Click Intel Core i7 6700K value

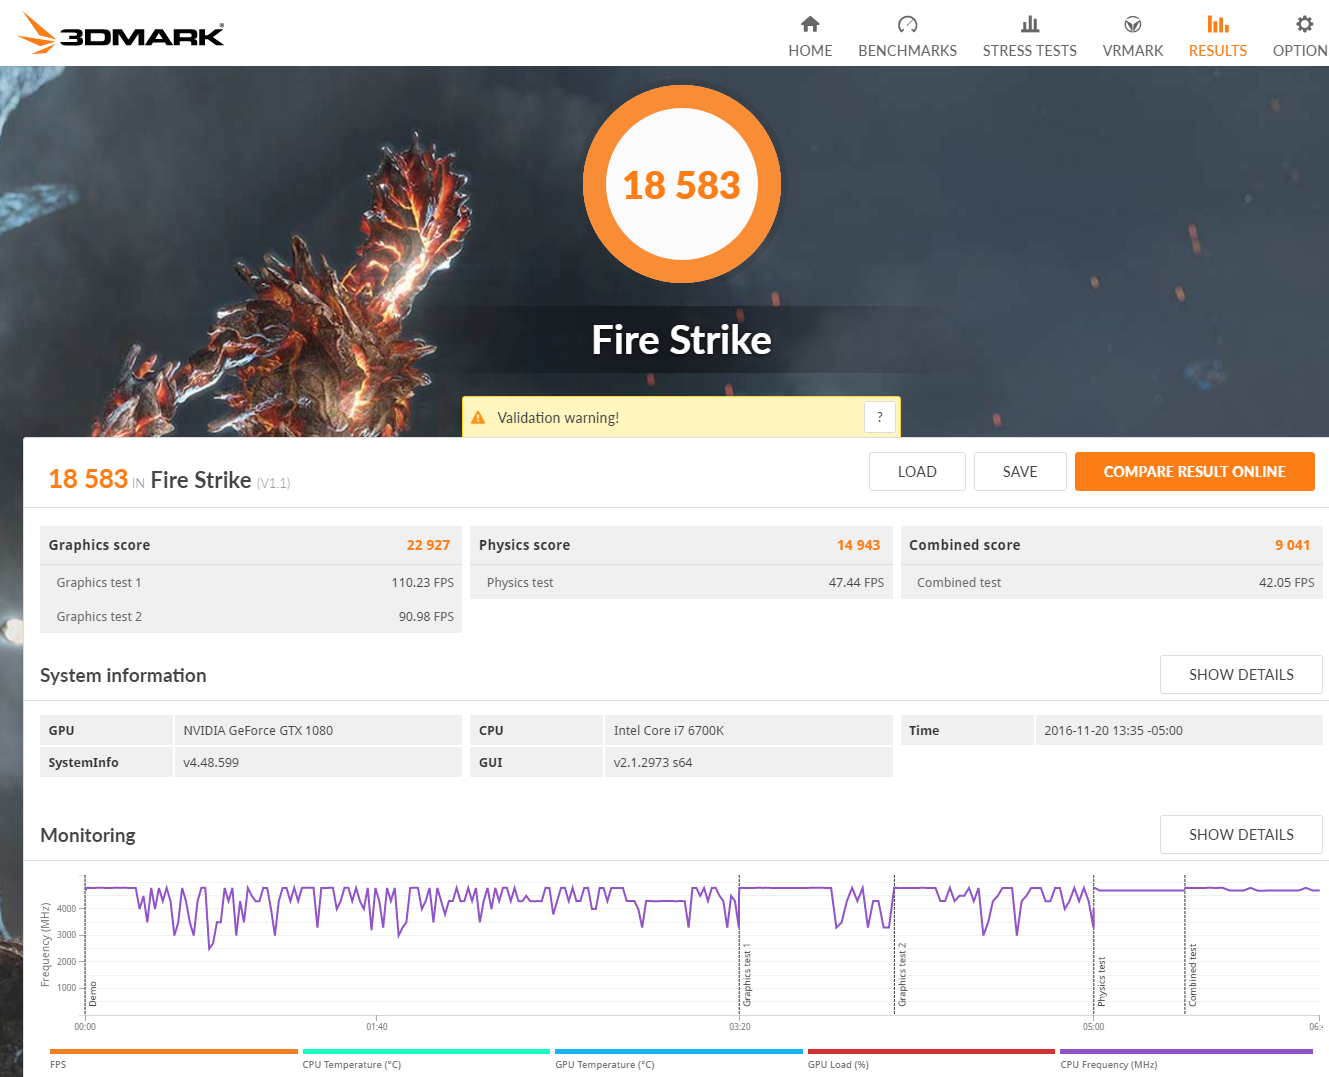pos(669,731)
